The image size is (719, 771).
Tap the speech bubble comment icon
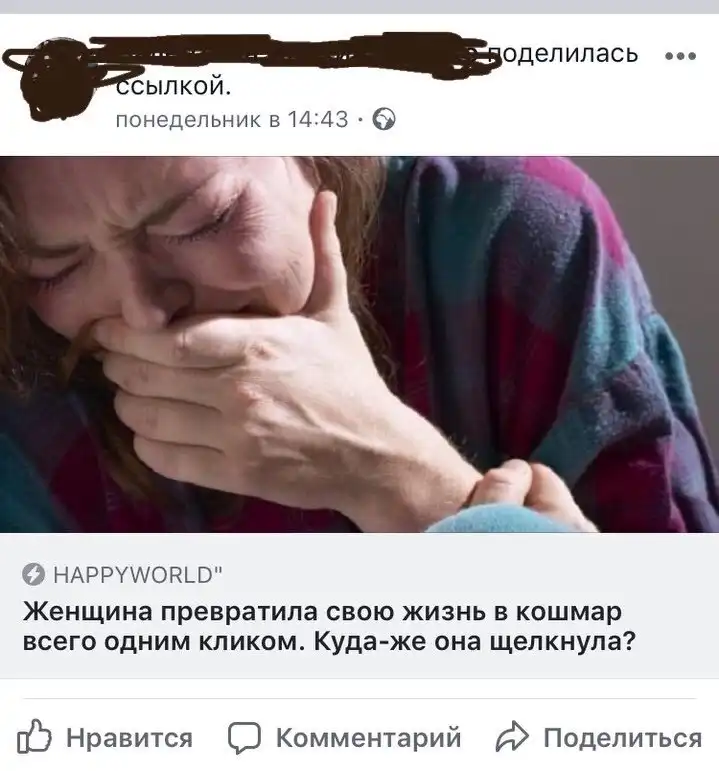coord(244,738)
